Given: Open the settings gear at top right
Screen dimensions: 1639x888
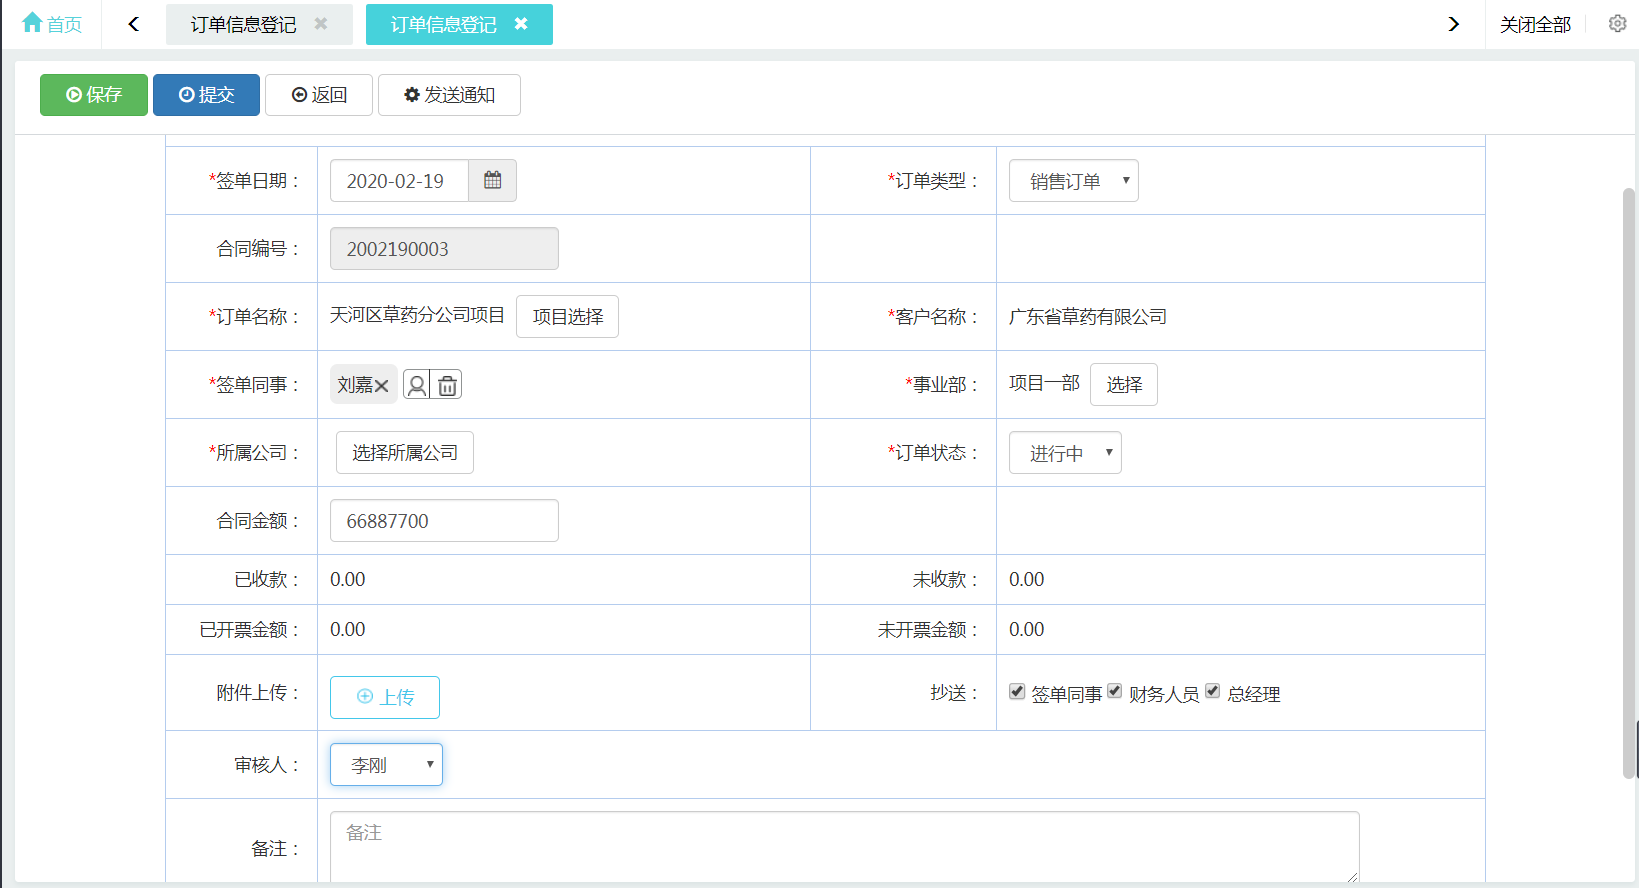Looking at the screenshot, I should pos(1617,24).
